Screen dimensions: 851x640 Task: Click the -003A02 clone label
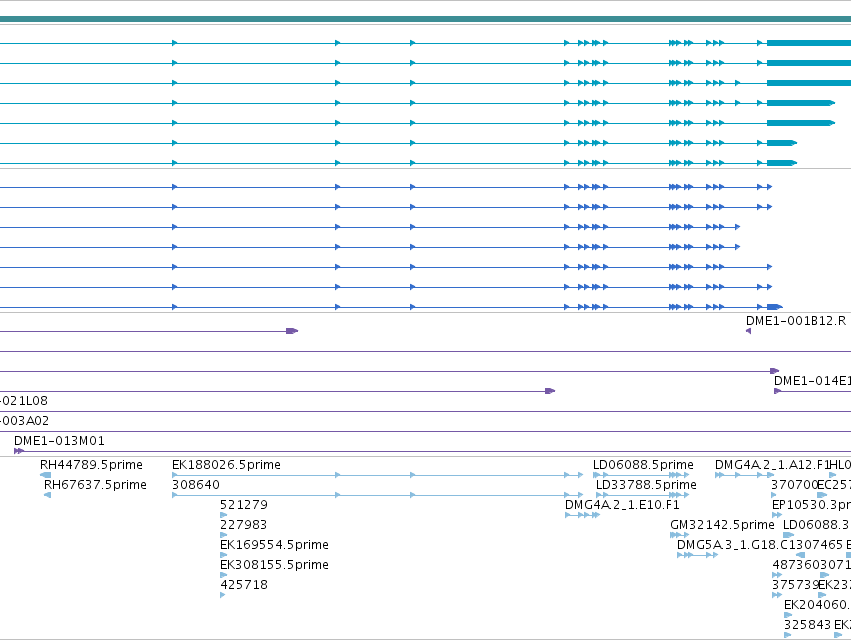coord(24,421)
